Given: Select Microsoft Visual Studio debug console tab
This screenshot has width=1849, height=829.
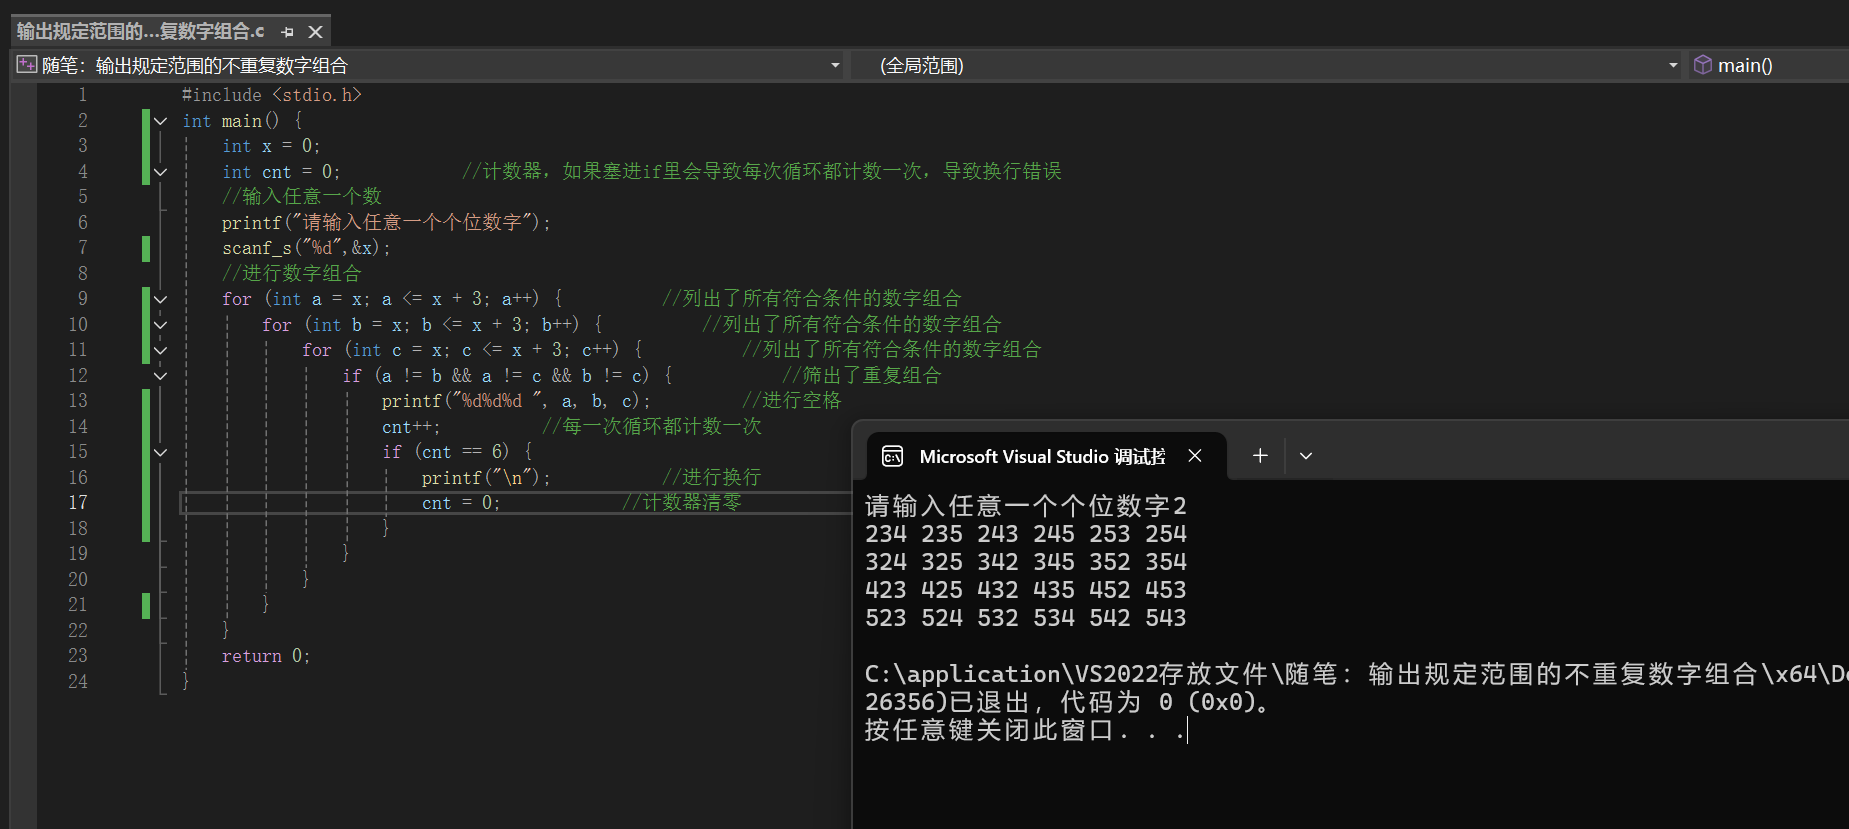Looking at the screenshot, I should pos(1042,457).
